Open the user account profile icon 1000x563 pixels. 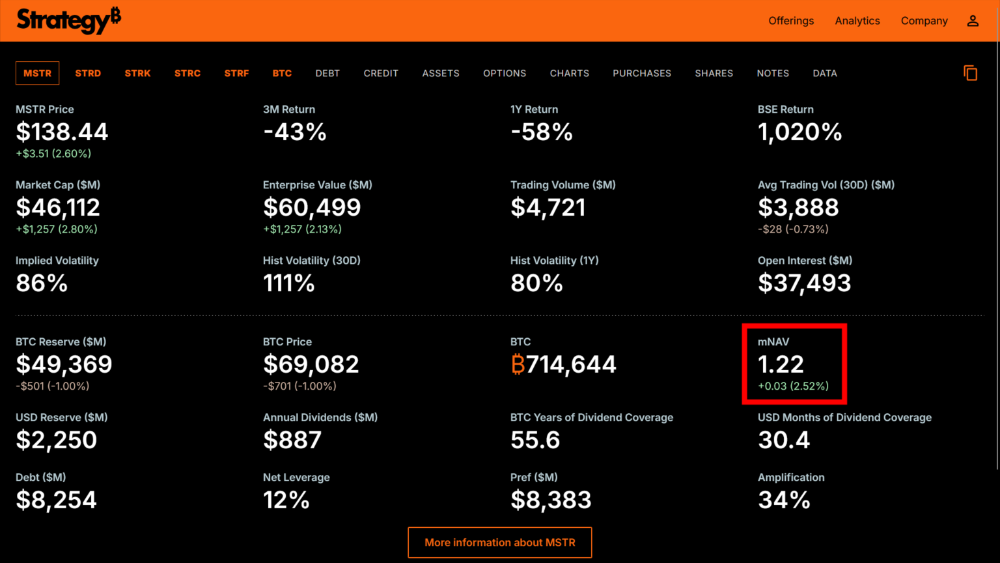click(x=972, y=21)
